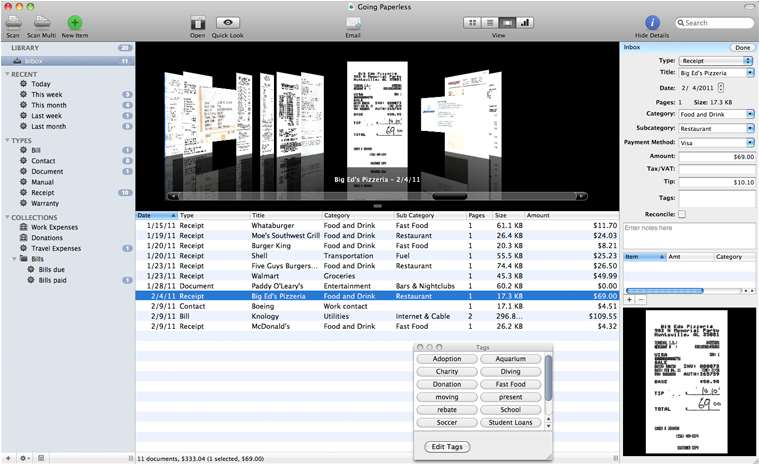
Task: Click the Fast Food tag pill
Action: pos(511,384)
